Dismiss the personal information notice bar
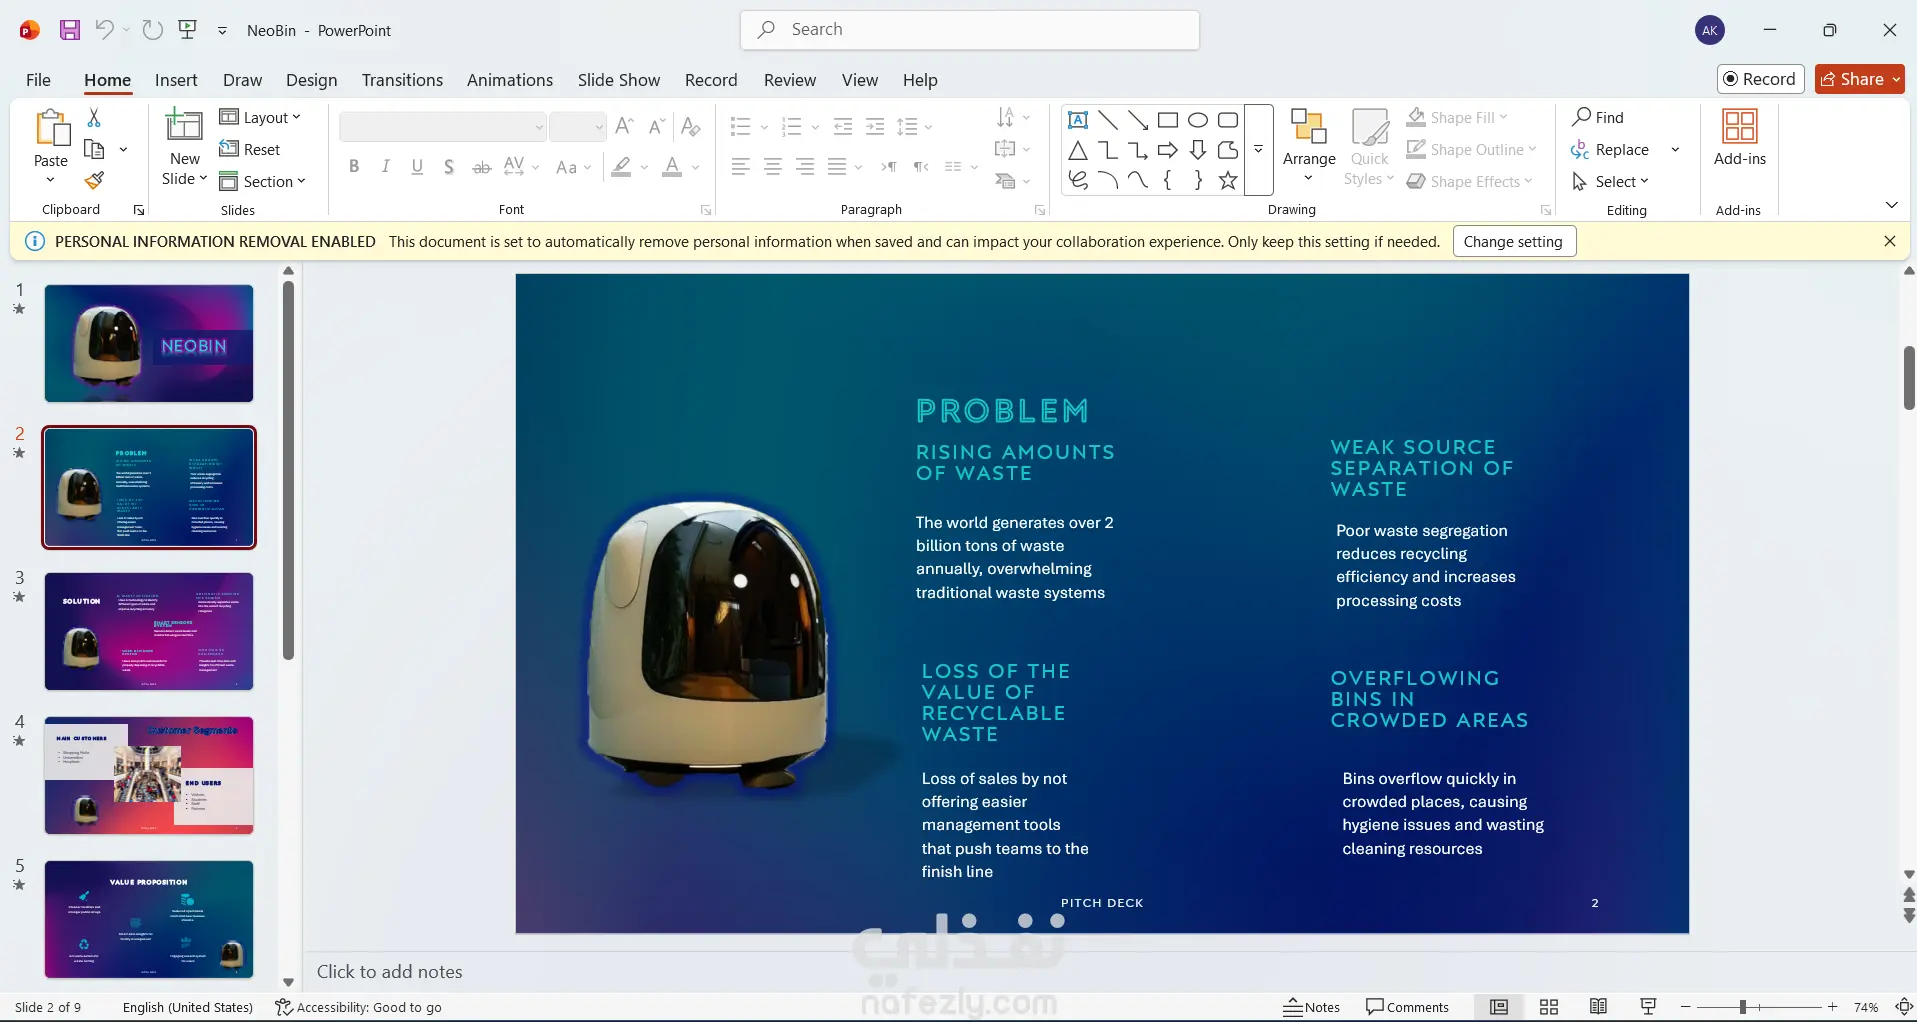 [x=1890, y=241]
